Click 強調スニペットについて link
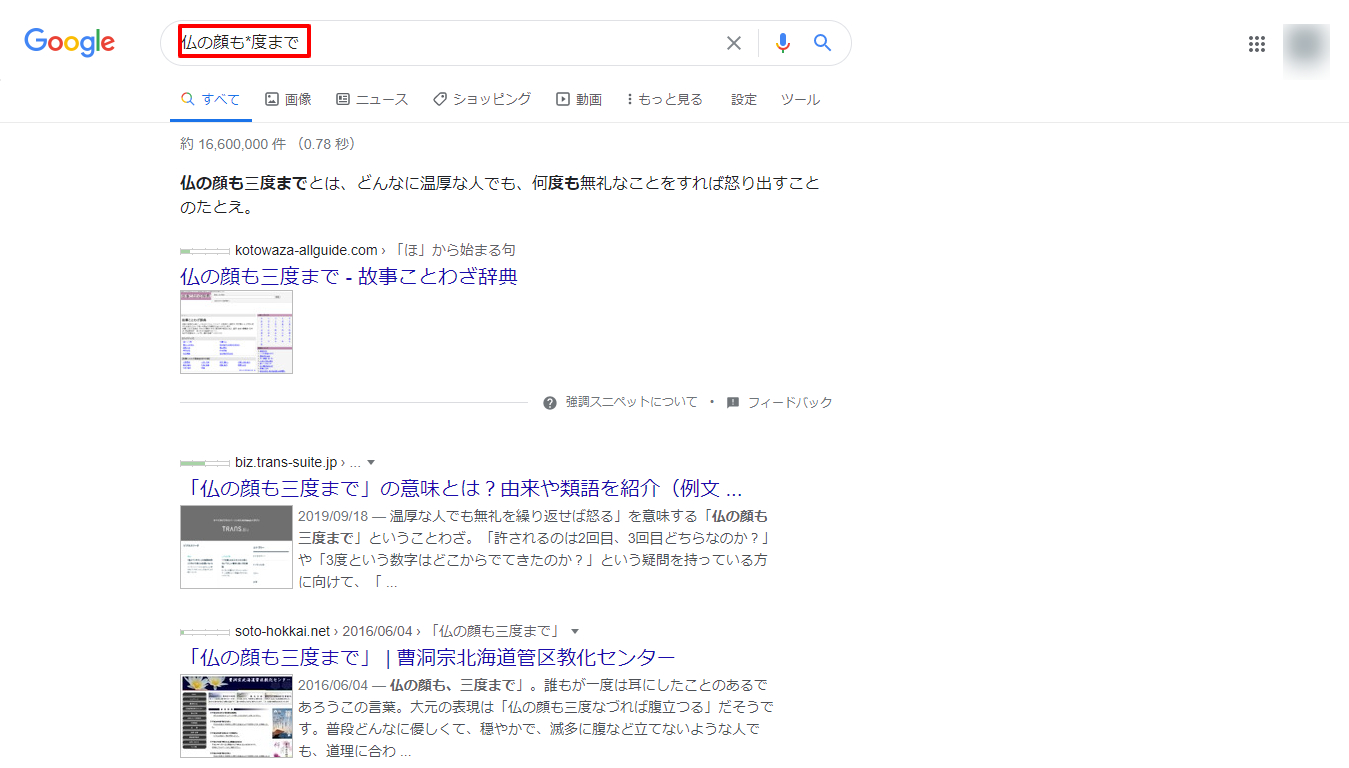 631,403
